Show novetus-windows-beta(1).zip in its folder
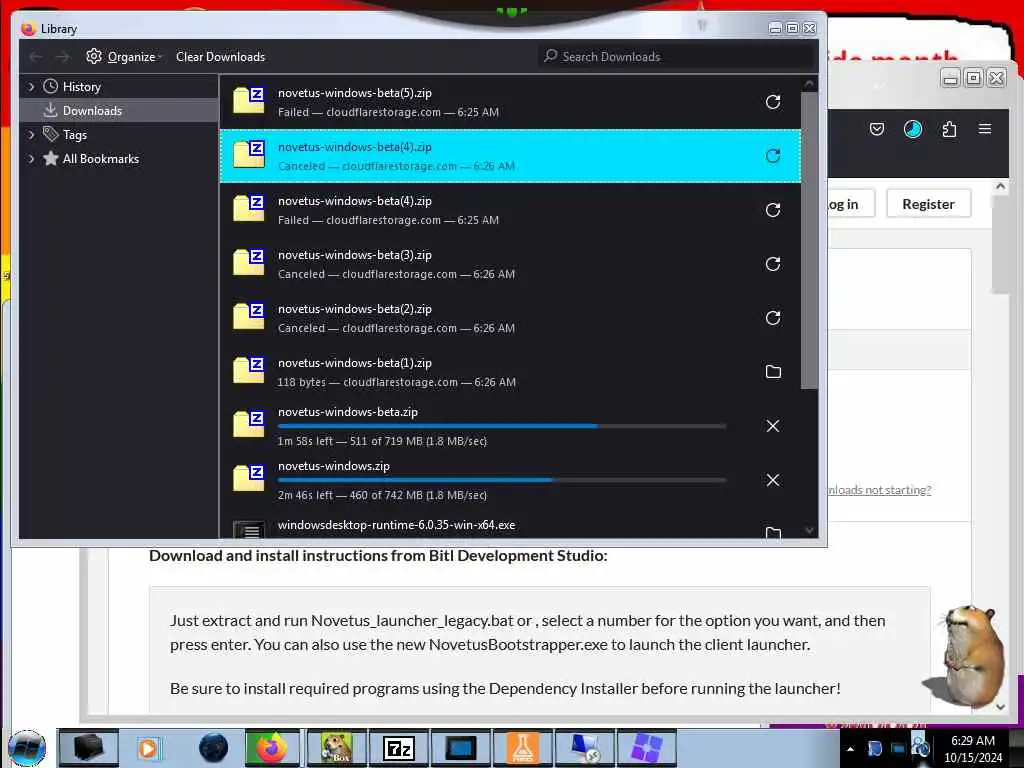The width and height of the screenshot is (1024, 768). coord(773,372)
